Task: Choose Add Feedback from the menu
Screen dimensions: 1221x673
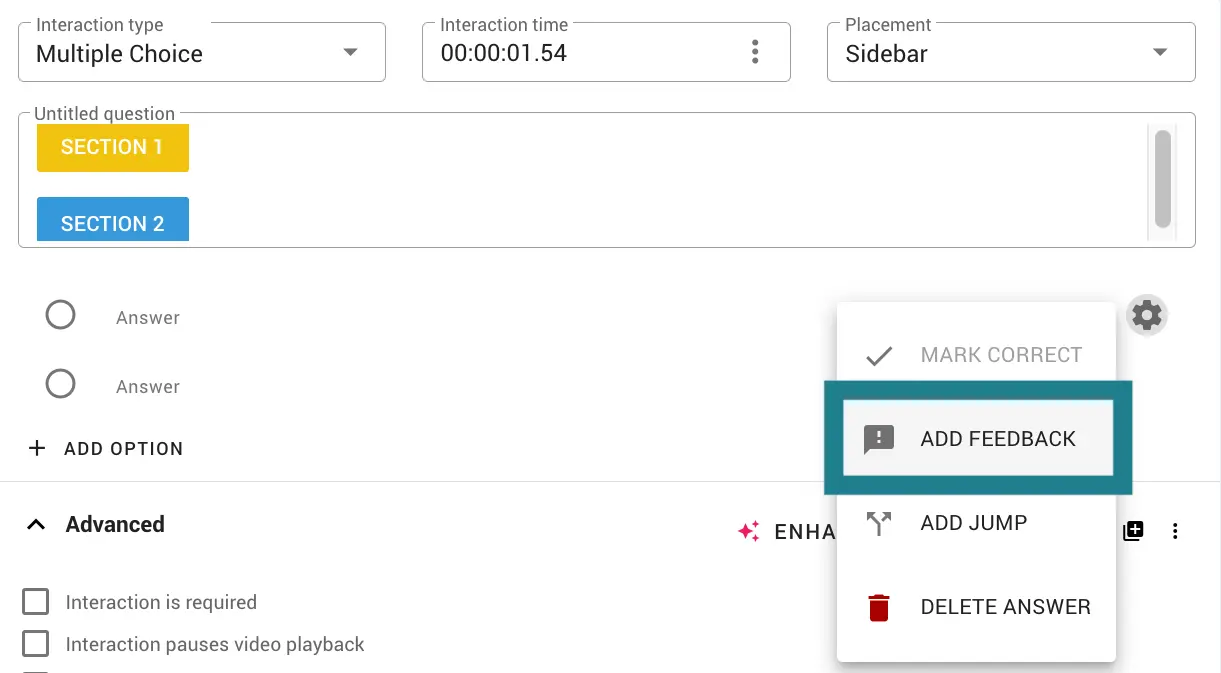Action: pos(978,439)
